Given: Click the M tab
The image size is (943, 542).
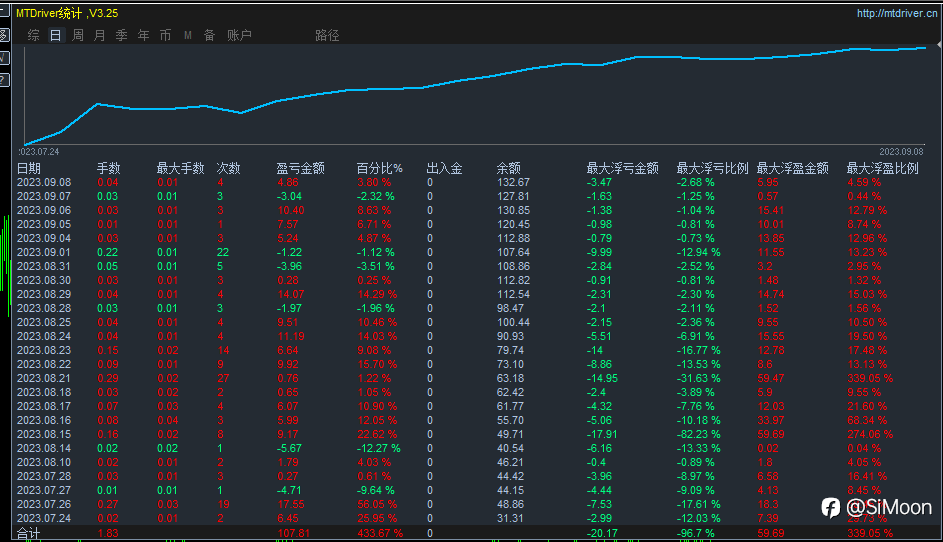Looking at the screenshot, I should click(187, 35).
